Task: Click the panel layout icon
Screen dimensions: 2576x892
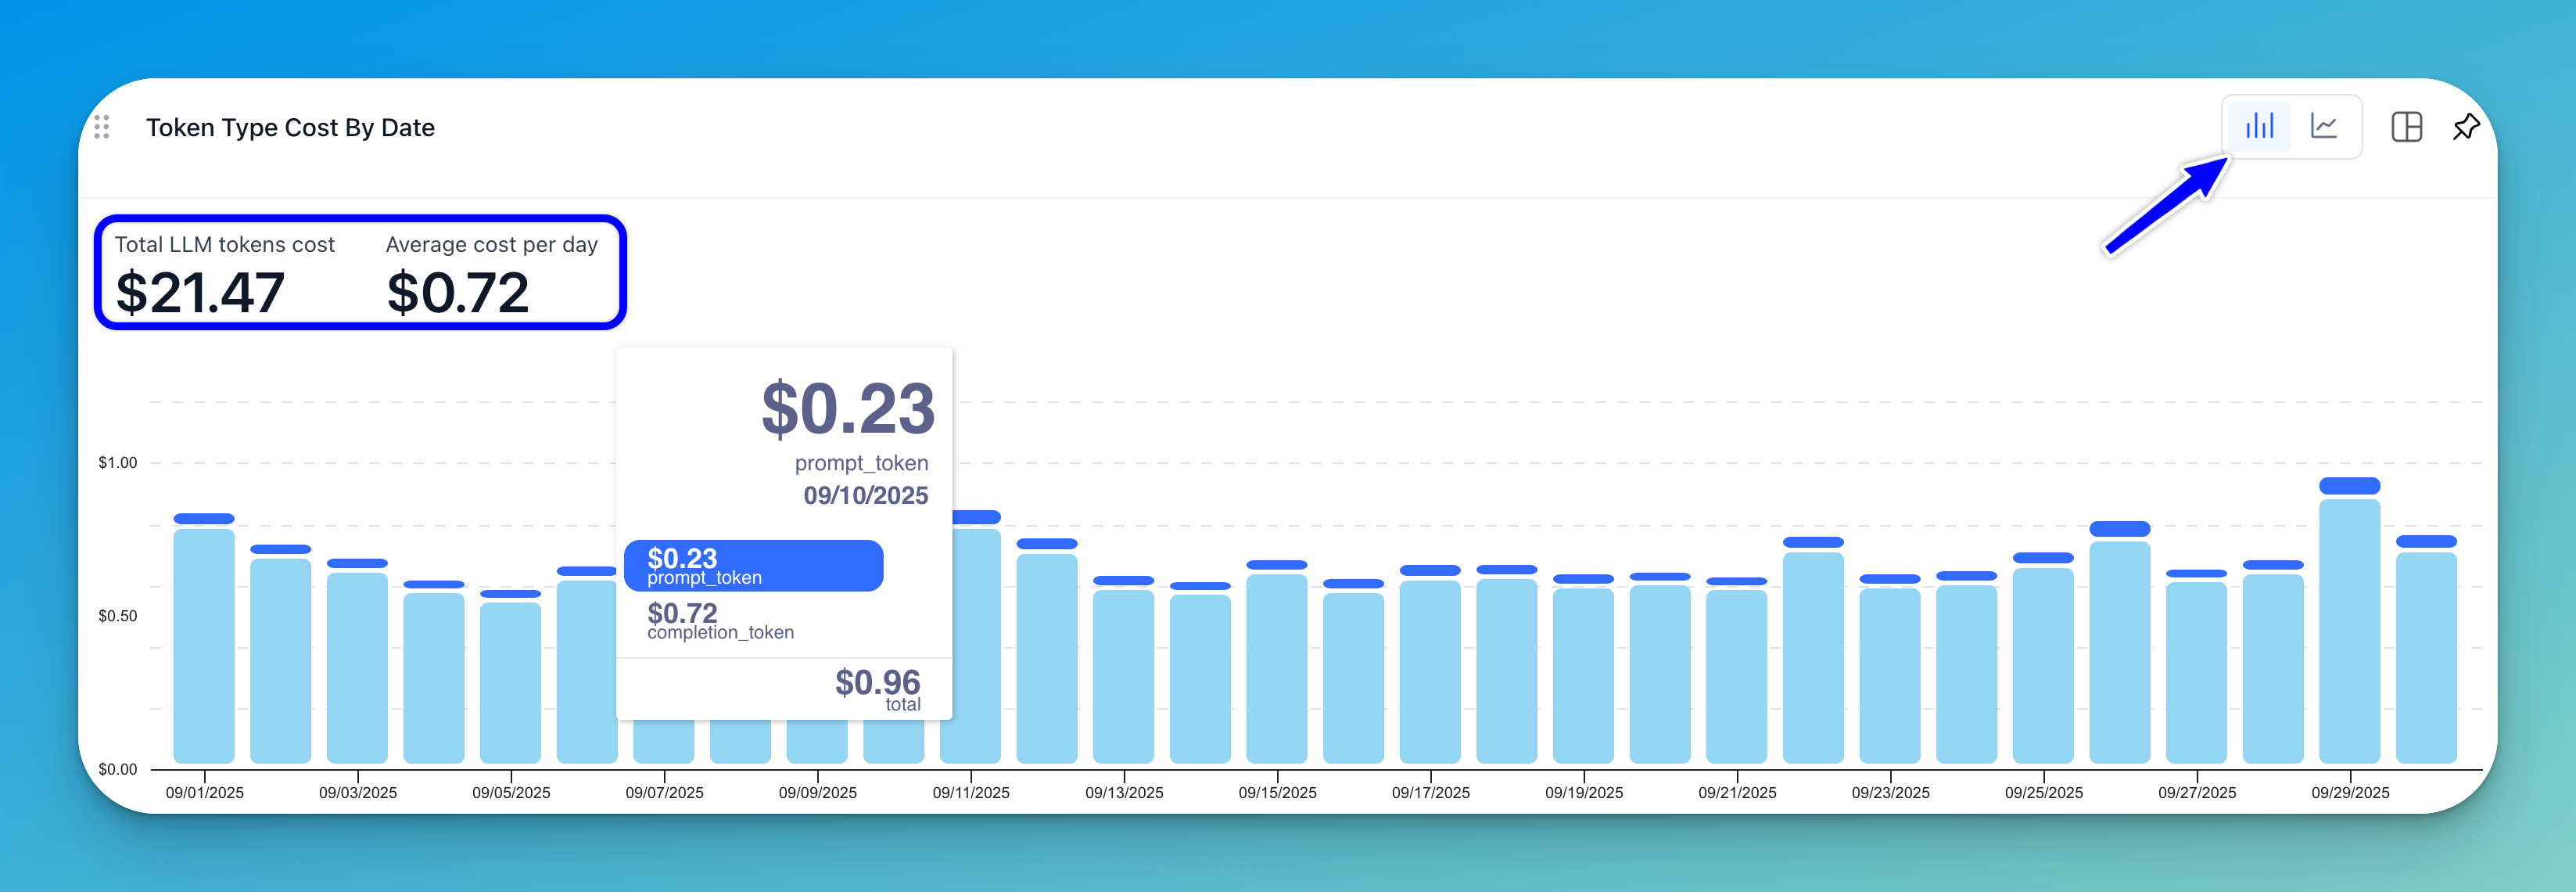Action: pyautogui.click(x=2406, y=127)
